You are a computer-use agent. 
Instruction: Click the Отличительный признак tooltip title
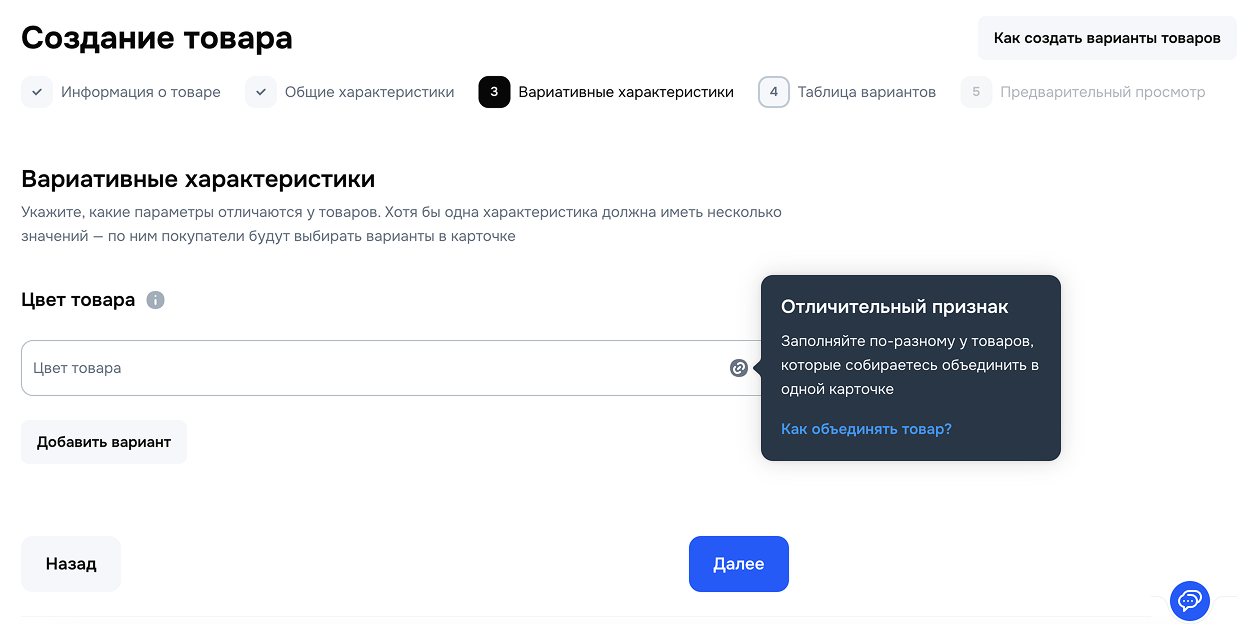point(895,307)
